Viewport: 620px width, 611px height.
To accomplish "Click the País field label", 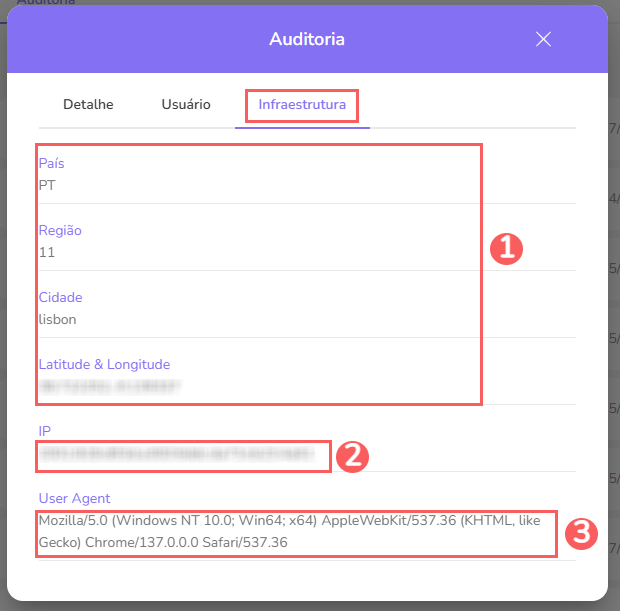I will [51, 164].
